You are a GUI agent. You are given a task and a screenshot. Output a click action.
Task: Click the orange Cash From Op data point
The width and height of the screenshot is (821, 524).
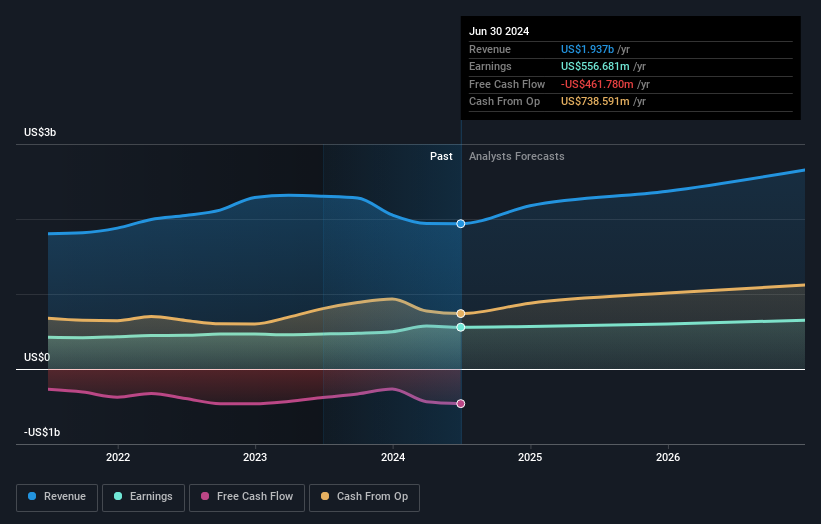[461, 314]
